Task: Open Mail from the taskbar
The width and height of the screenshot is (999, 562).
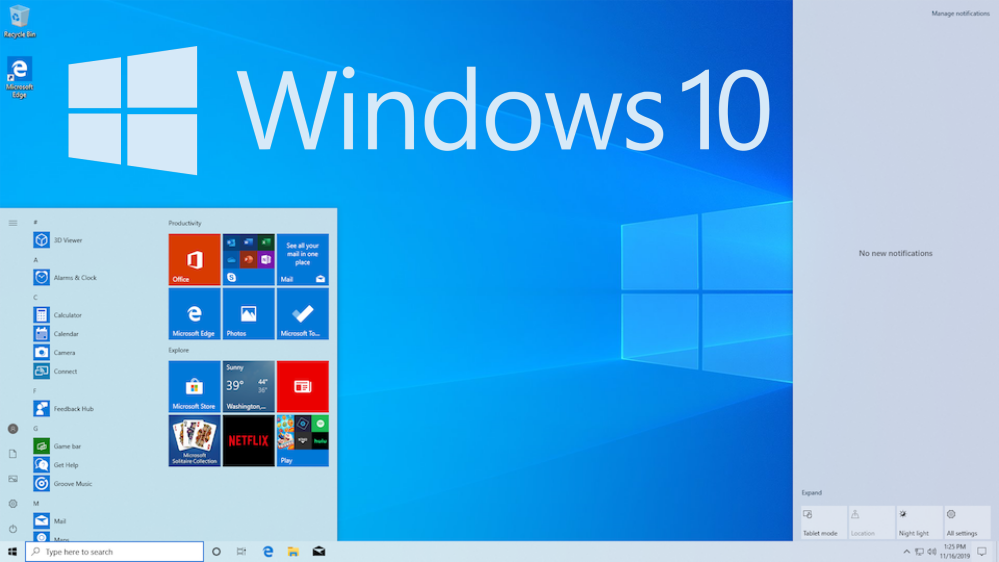Action: coord(319,552)
